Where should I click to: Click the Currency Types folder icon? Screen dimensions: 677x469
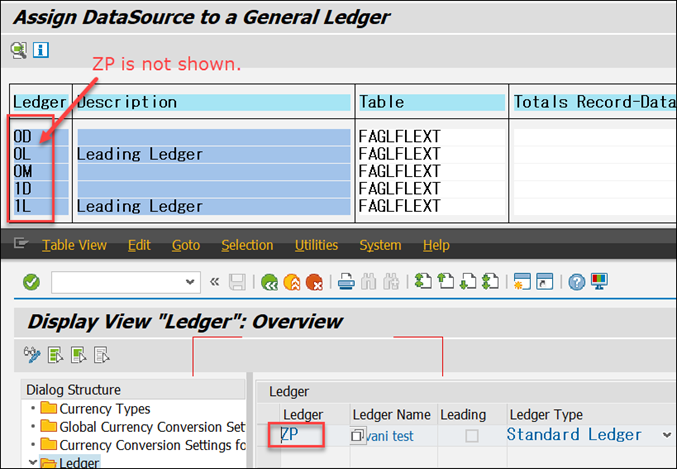tap(48, 408)
